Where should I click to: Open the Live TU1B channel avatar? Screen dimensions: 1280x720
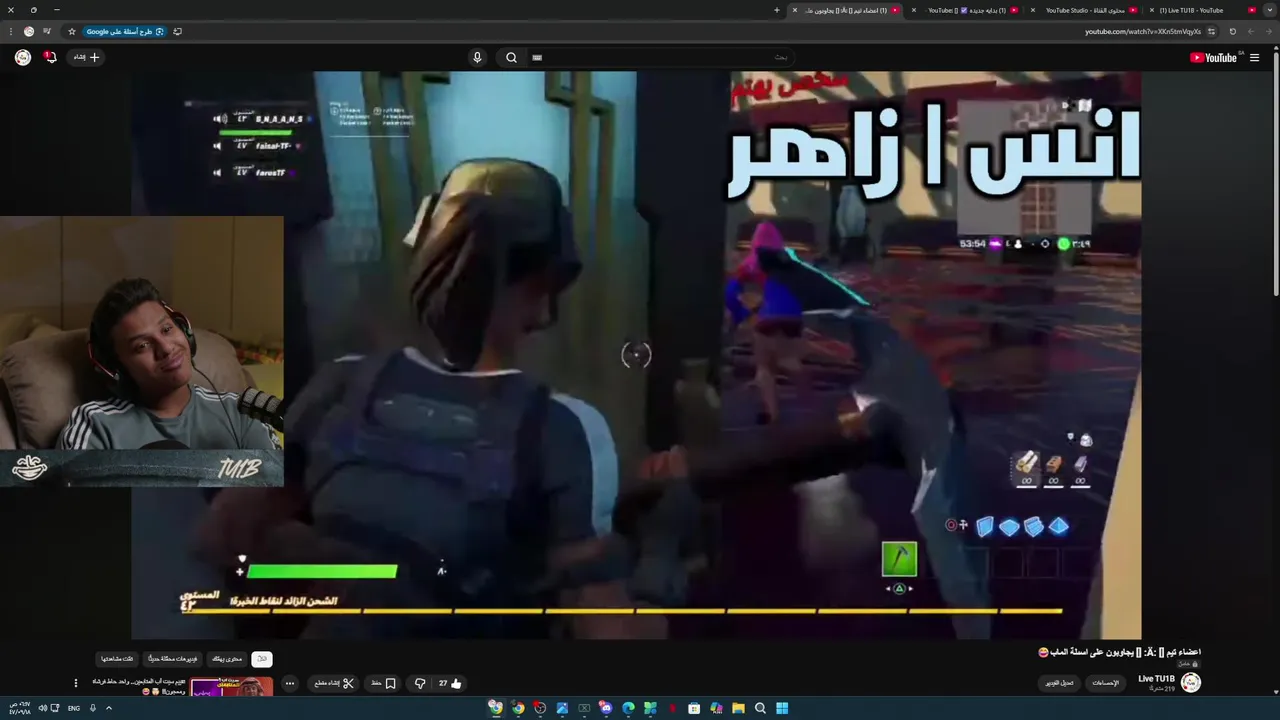click(1190, 682)
